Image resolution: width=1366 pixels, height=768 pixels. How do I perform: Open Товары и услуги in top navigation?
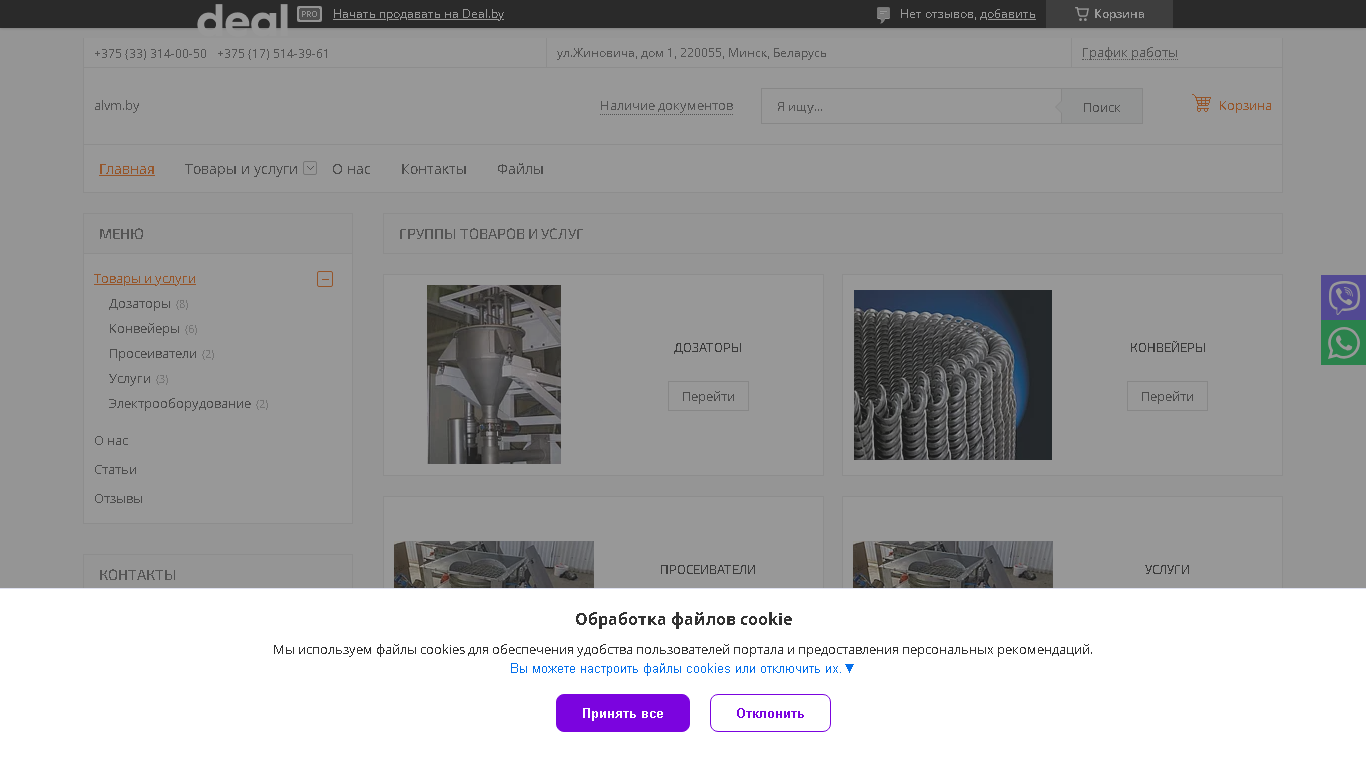pyautogui.click(x=241, y=169)
